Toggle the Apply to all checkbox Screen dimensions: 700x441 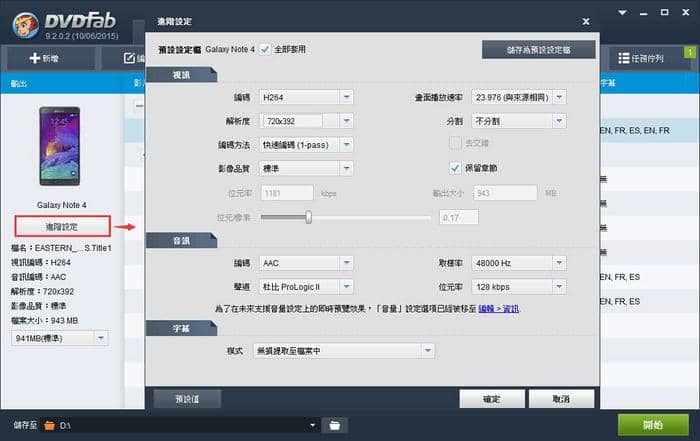pyautogui.click(x=265, y=49)
